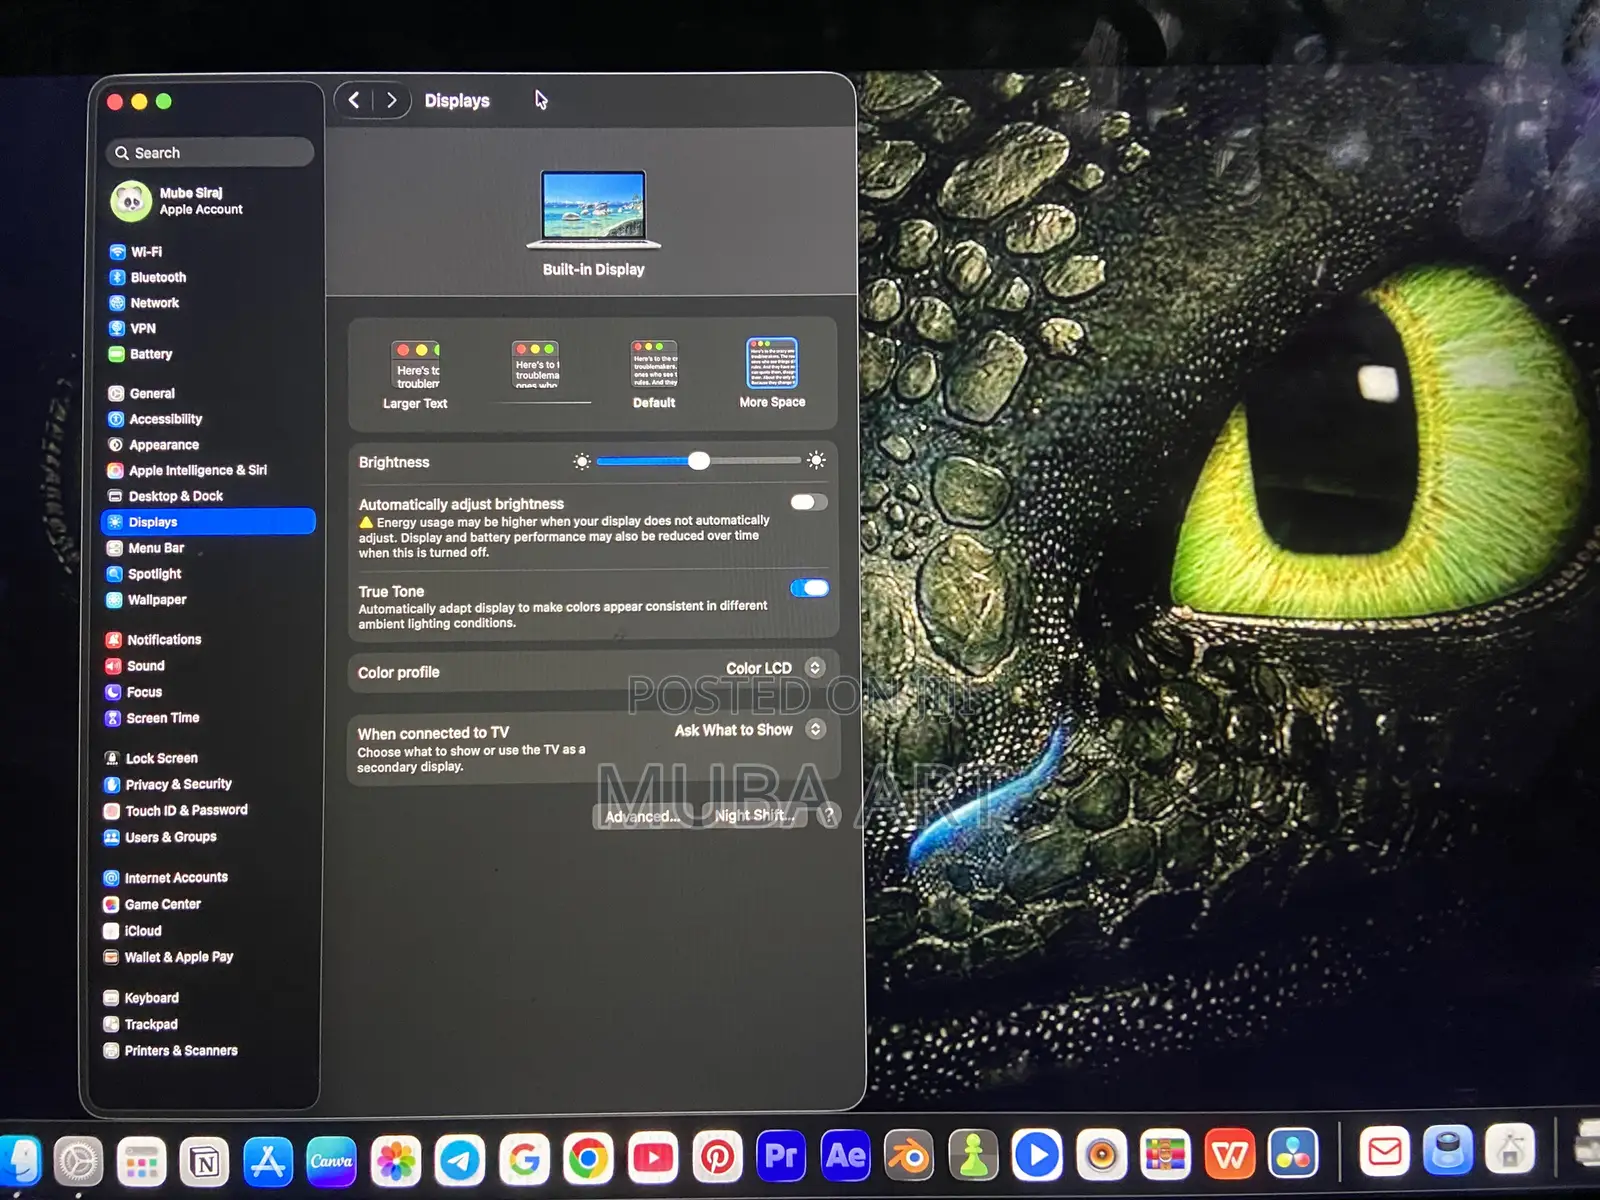Go back with the left chevron
This screenshot has width=1600, height=1200.
[354, 100]
